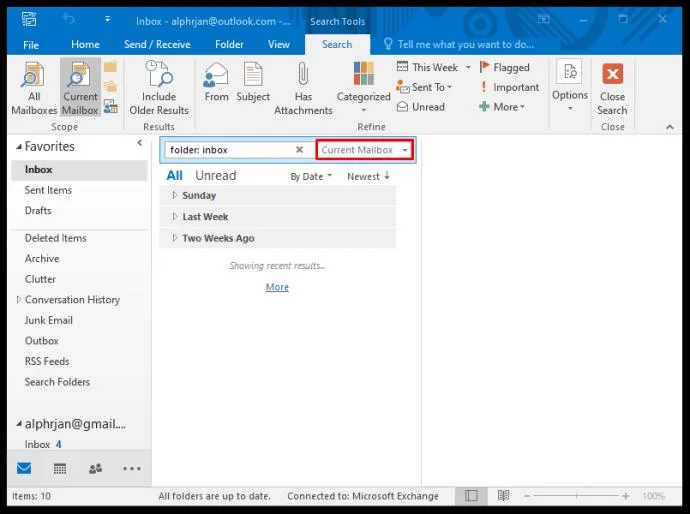Click Send/Receive All Folders quick icon
The image size is (690, 514).
click(x=29, y=19)
